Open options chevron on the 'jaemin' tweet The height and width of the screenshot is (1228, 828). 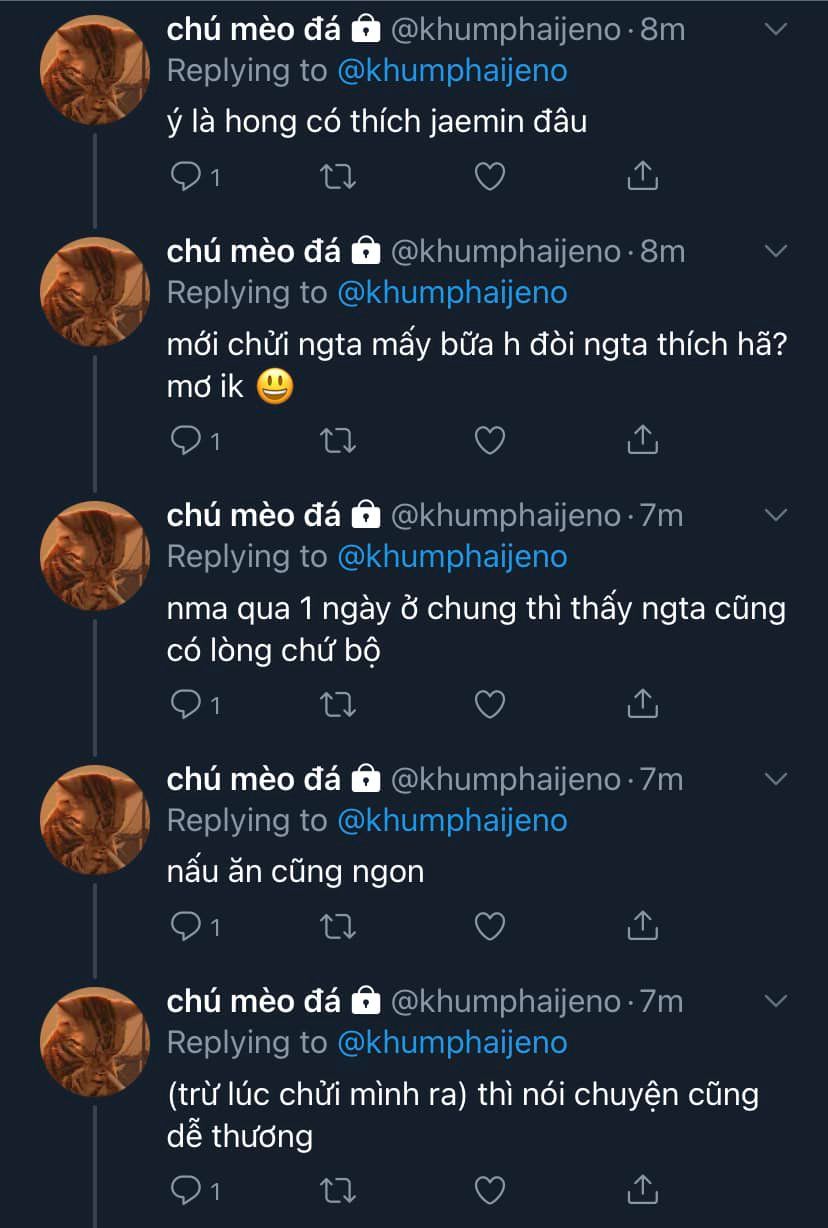click(776, 29)
